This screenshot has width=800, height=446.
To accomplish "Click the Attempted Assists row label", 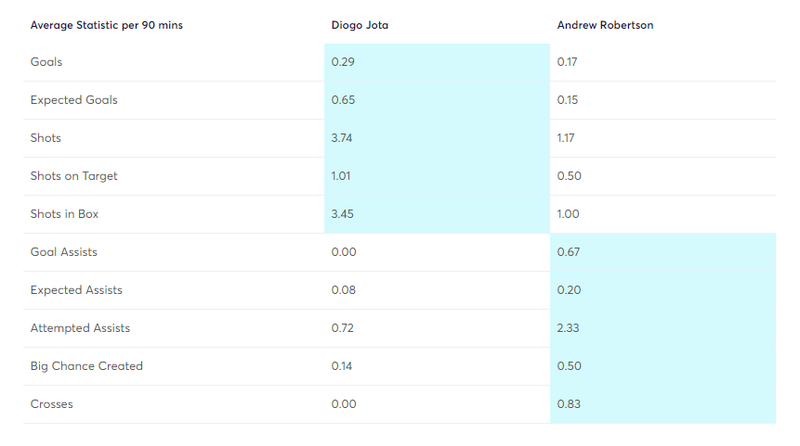I will click(80, 328).
